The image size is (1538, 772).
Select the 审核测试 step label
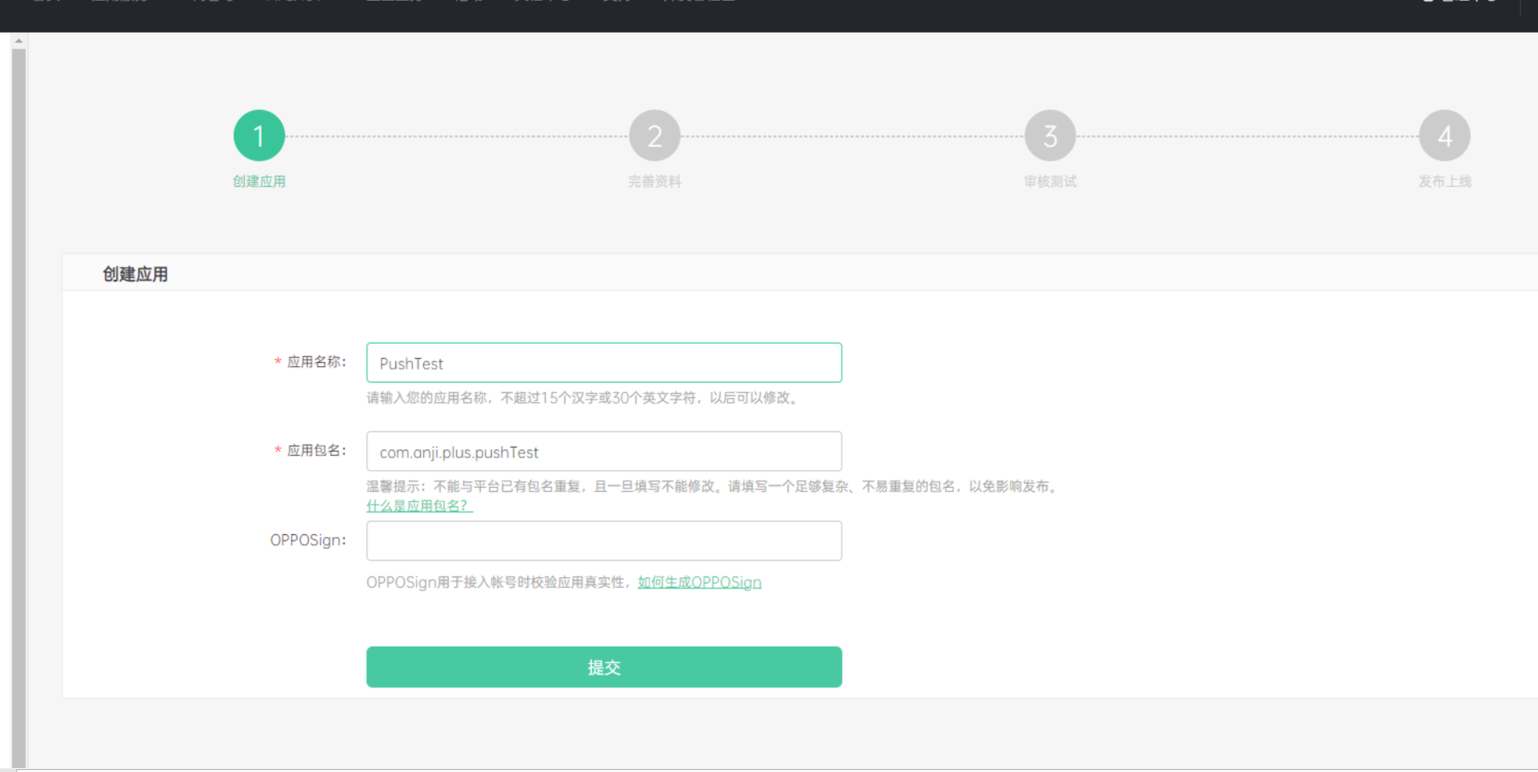pyautogui.click(x=1050, y=182)
